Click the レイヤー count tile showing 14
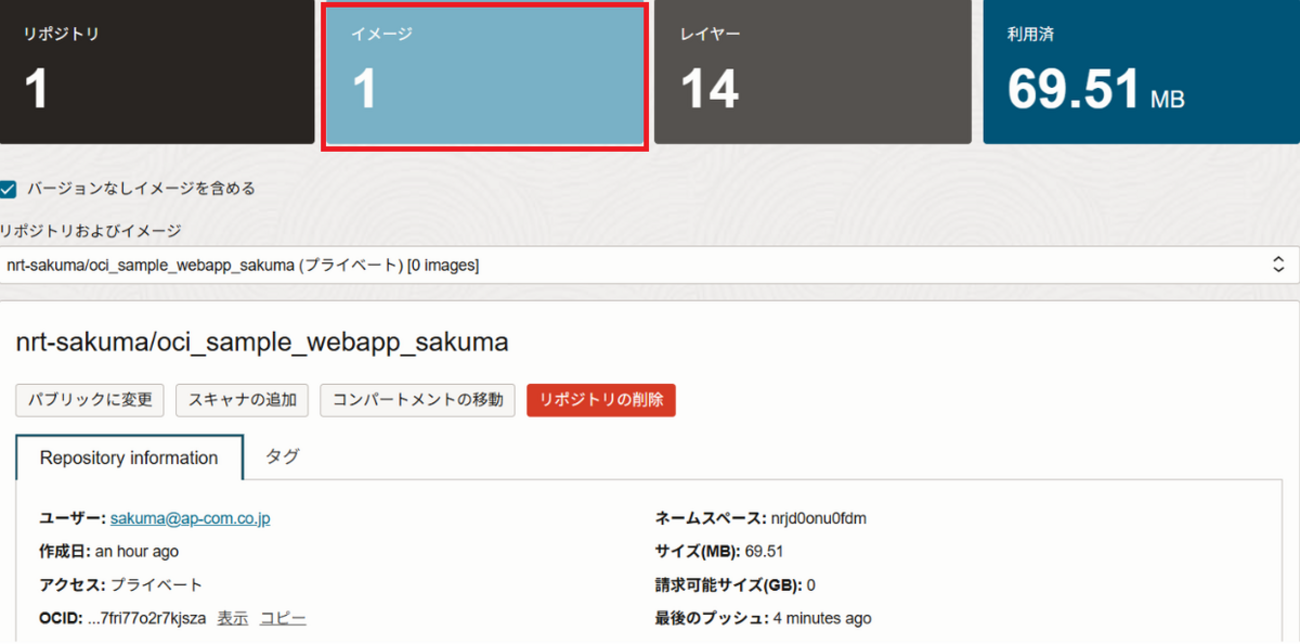Viewport: 1300px width, 644px height. (x=813, y=72)
